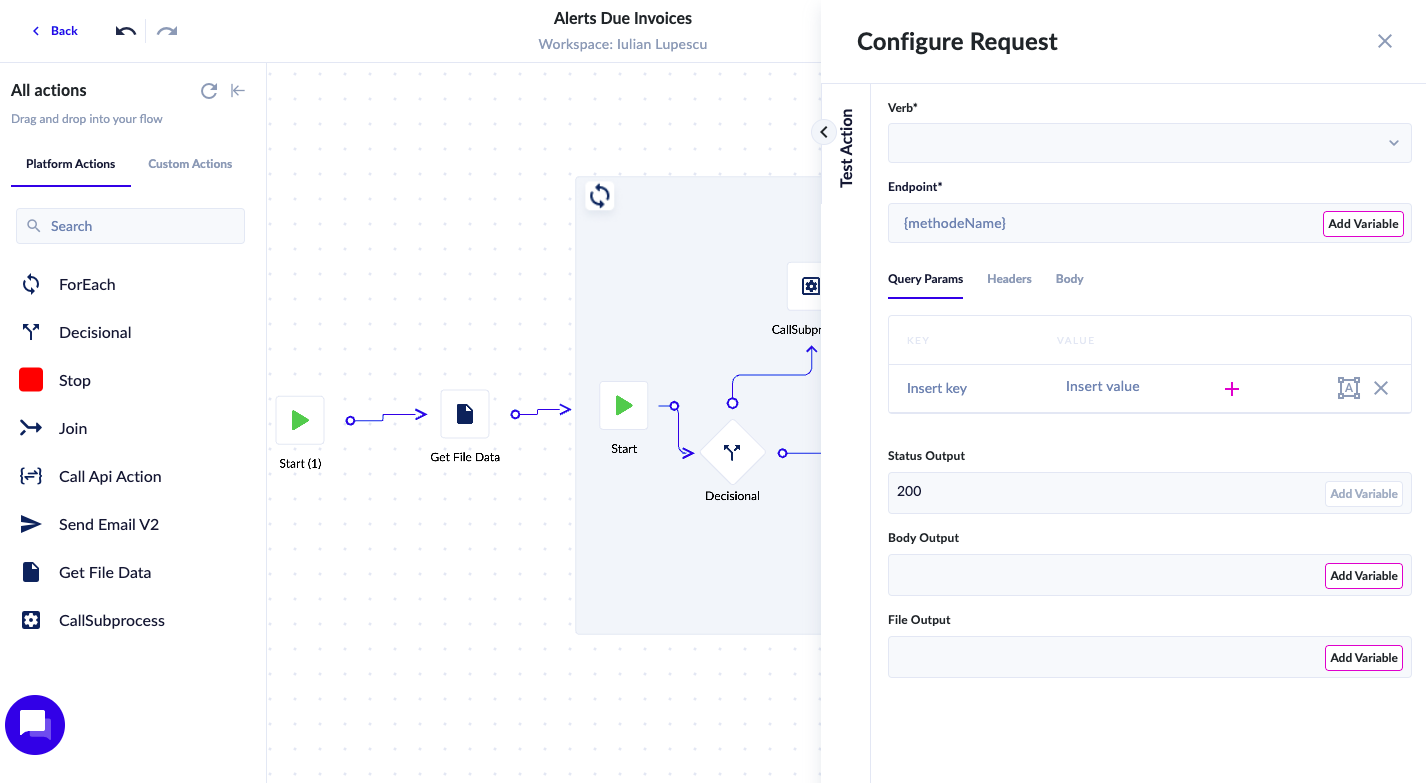
Task: Go Back to previous page
Action: (x=55, y=31)
